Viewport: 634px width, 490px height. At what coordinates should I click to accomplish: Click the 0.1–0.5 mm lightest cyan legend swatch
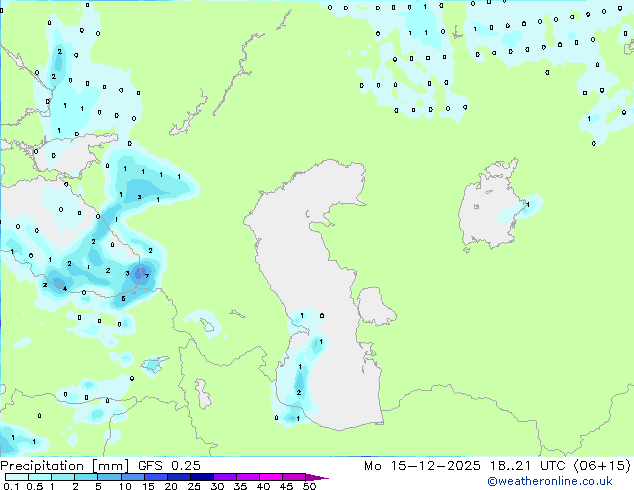tap(17, 477)
